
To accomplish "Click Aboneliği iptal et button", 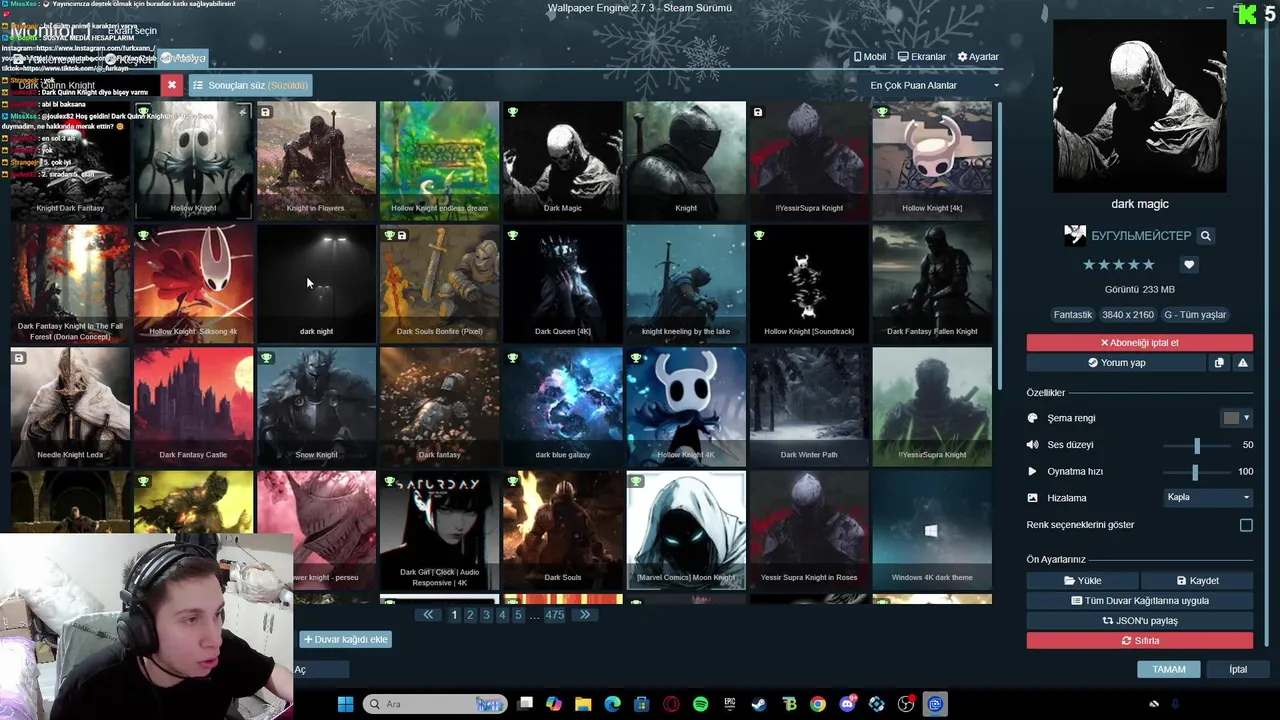I will coord(1139,343).
